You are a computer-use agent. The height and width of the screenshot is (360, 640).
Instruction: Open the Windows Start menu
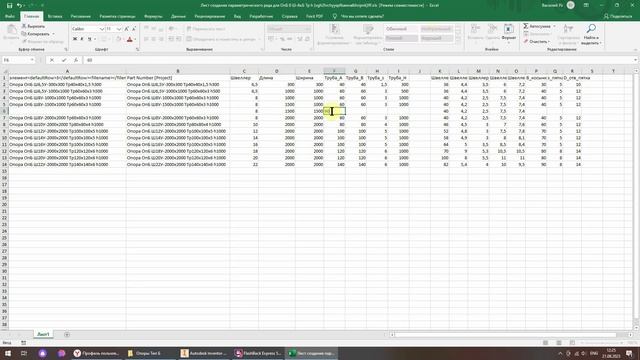coord(7,353)
